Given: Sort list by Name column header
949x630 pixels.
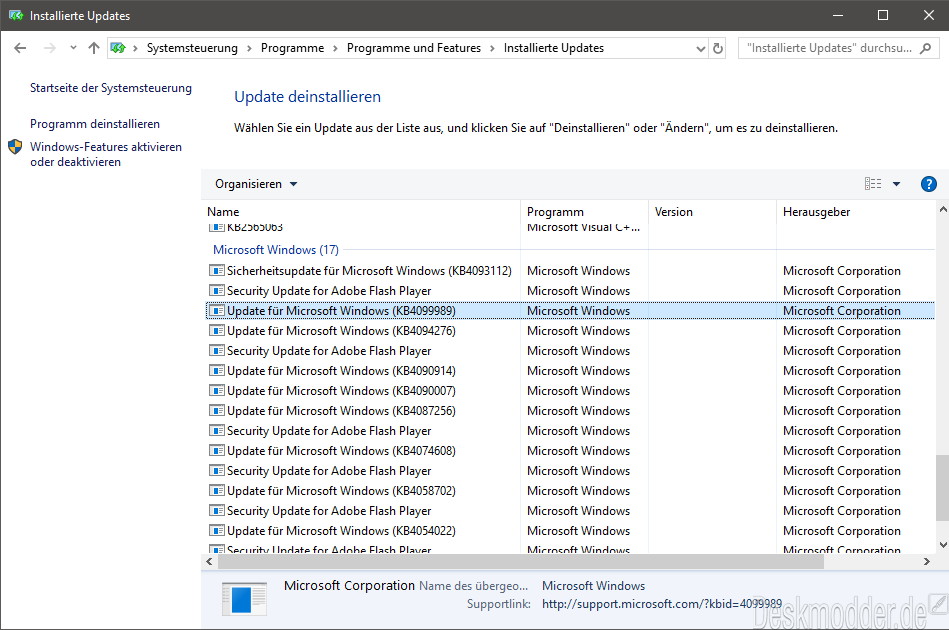Looking at the screenshot, I should pyautogui.click(x=223, y=212).
